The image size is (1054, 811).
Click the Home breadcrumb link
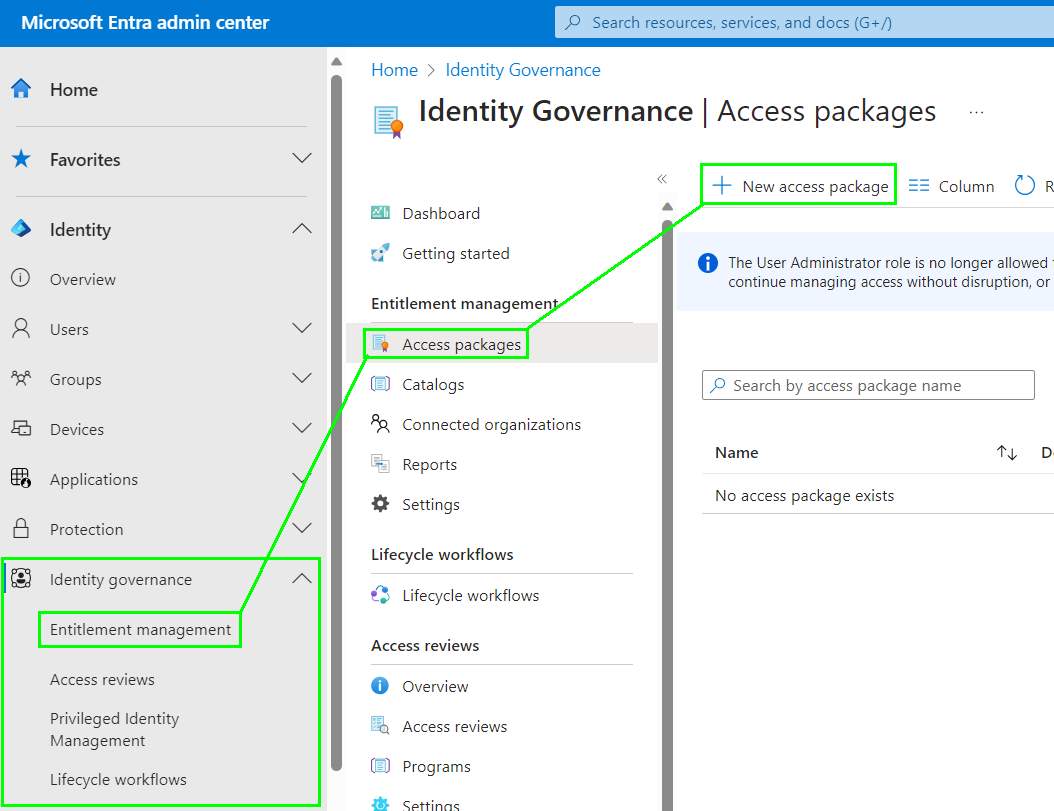394,70
